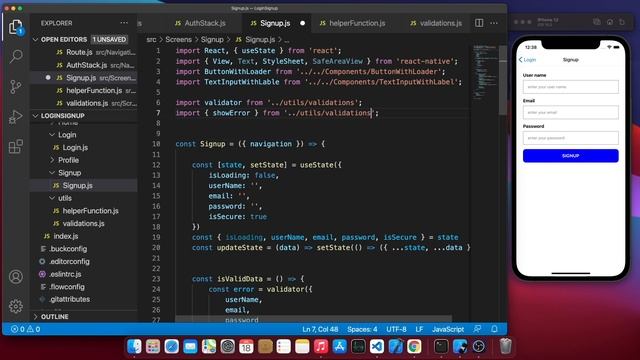The image size is (640, 360).
Task: Click the Spaces: 4 indentation status item
Action: [x=362, y=329]
